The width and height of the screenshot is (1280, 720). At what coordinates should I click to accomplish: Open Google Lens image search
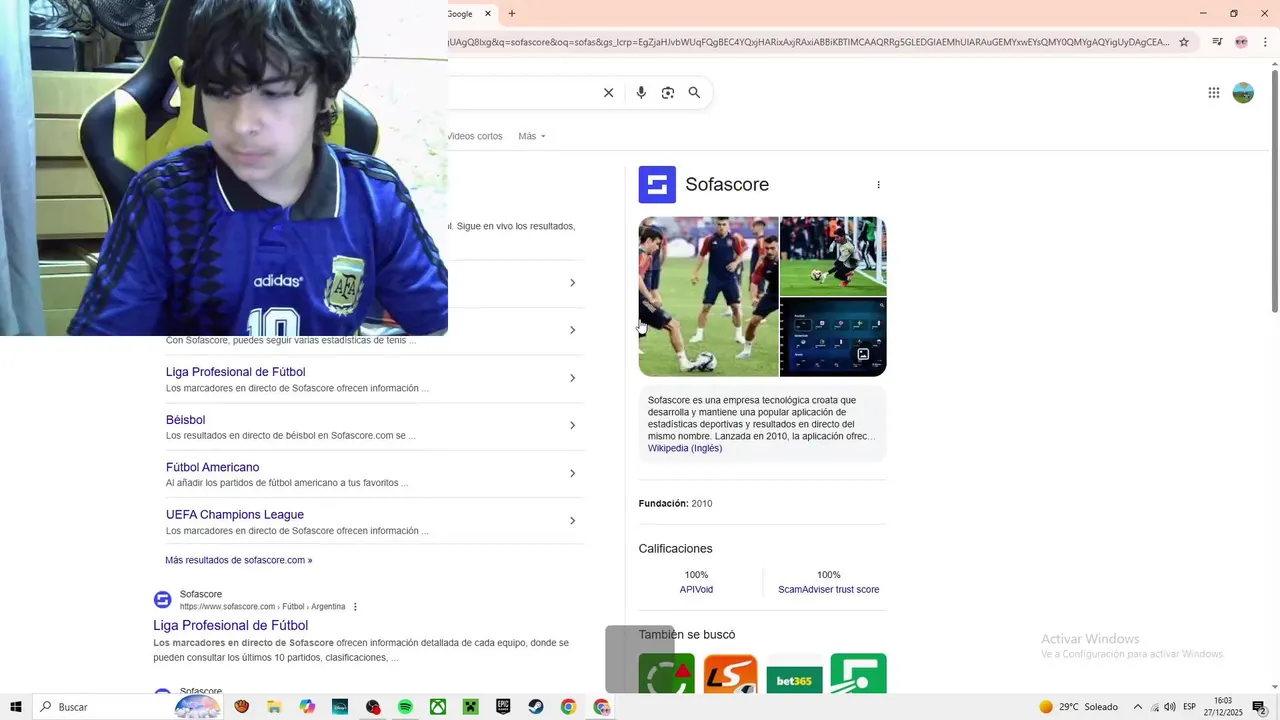[668, 93]
